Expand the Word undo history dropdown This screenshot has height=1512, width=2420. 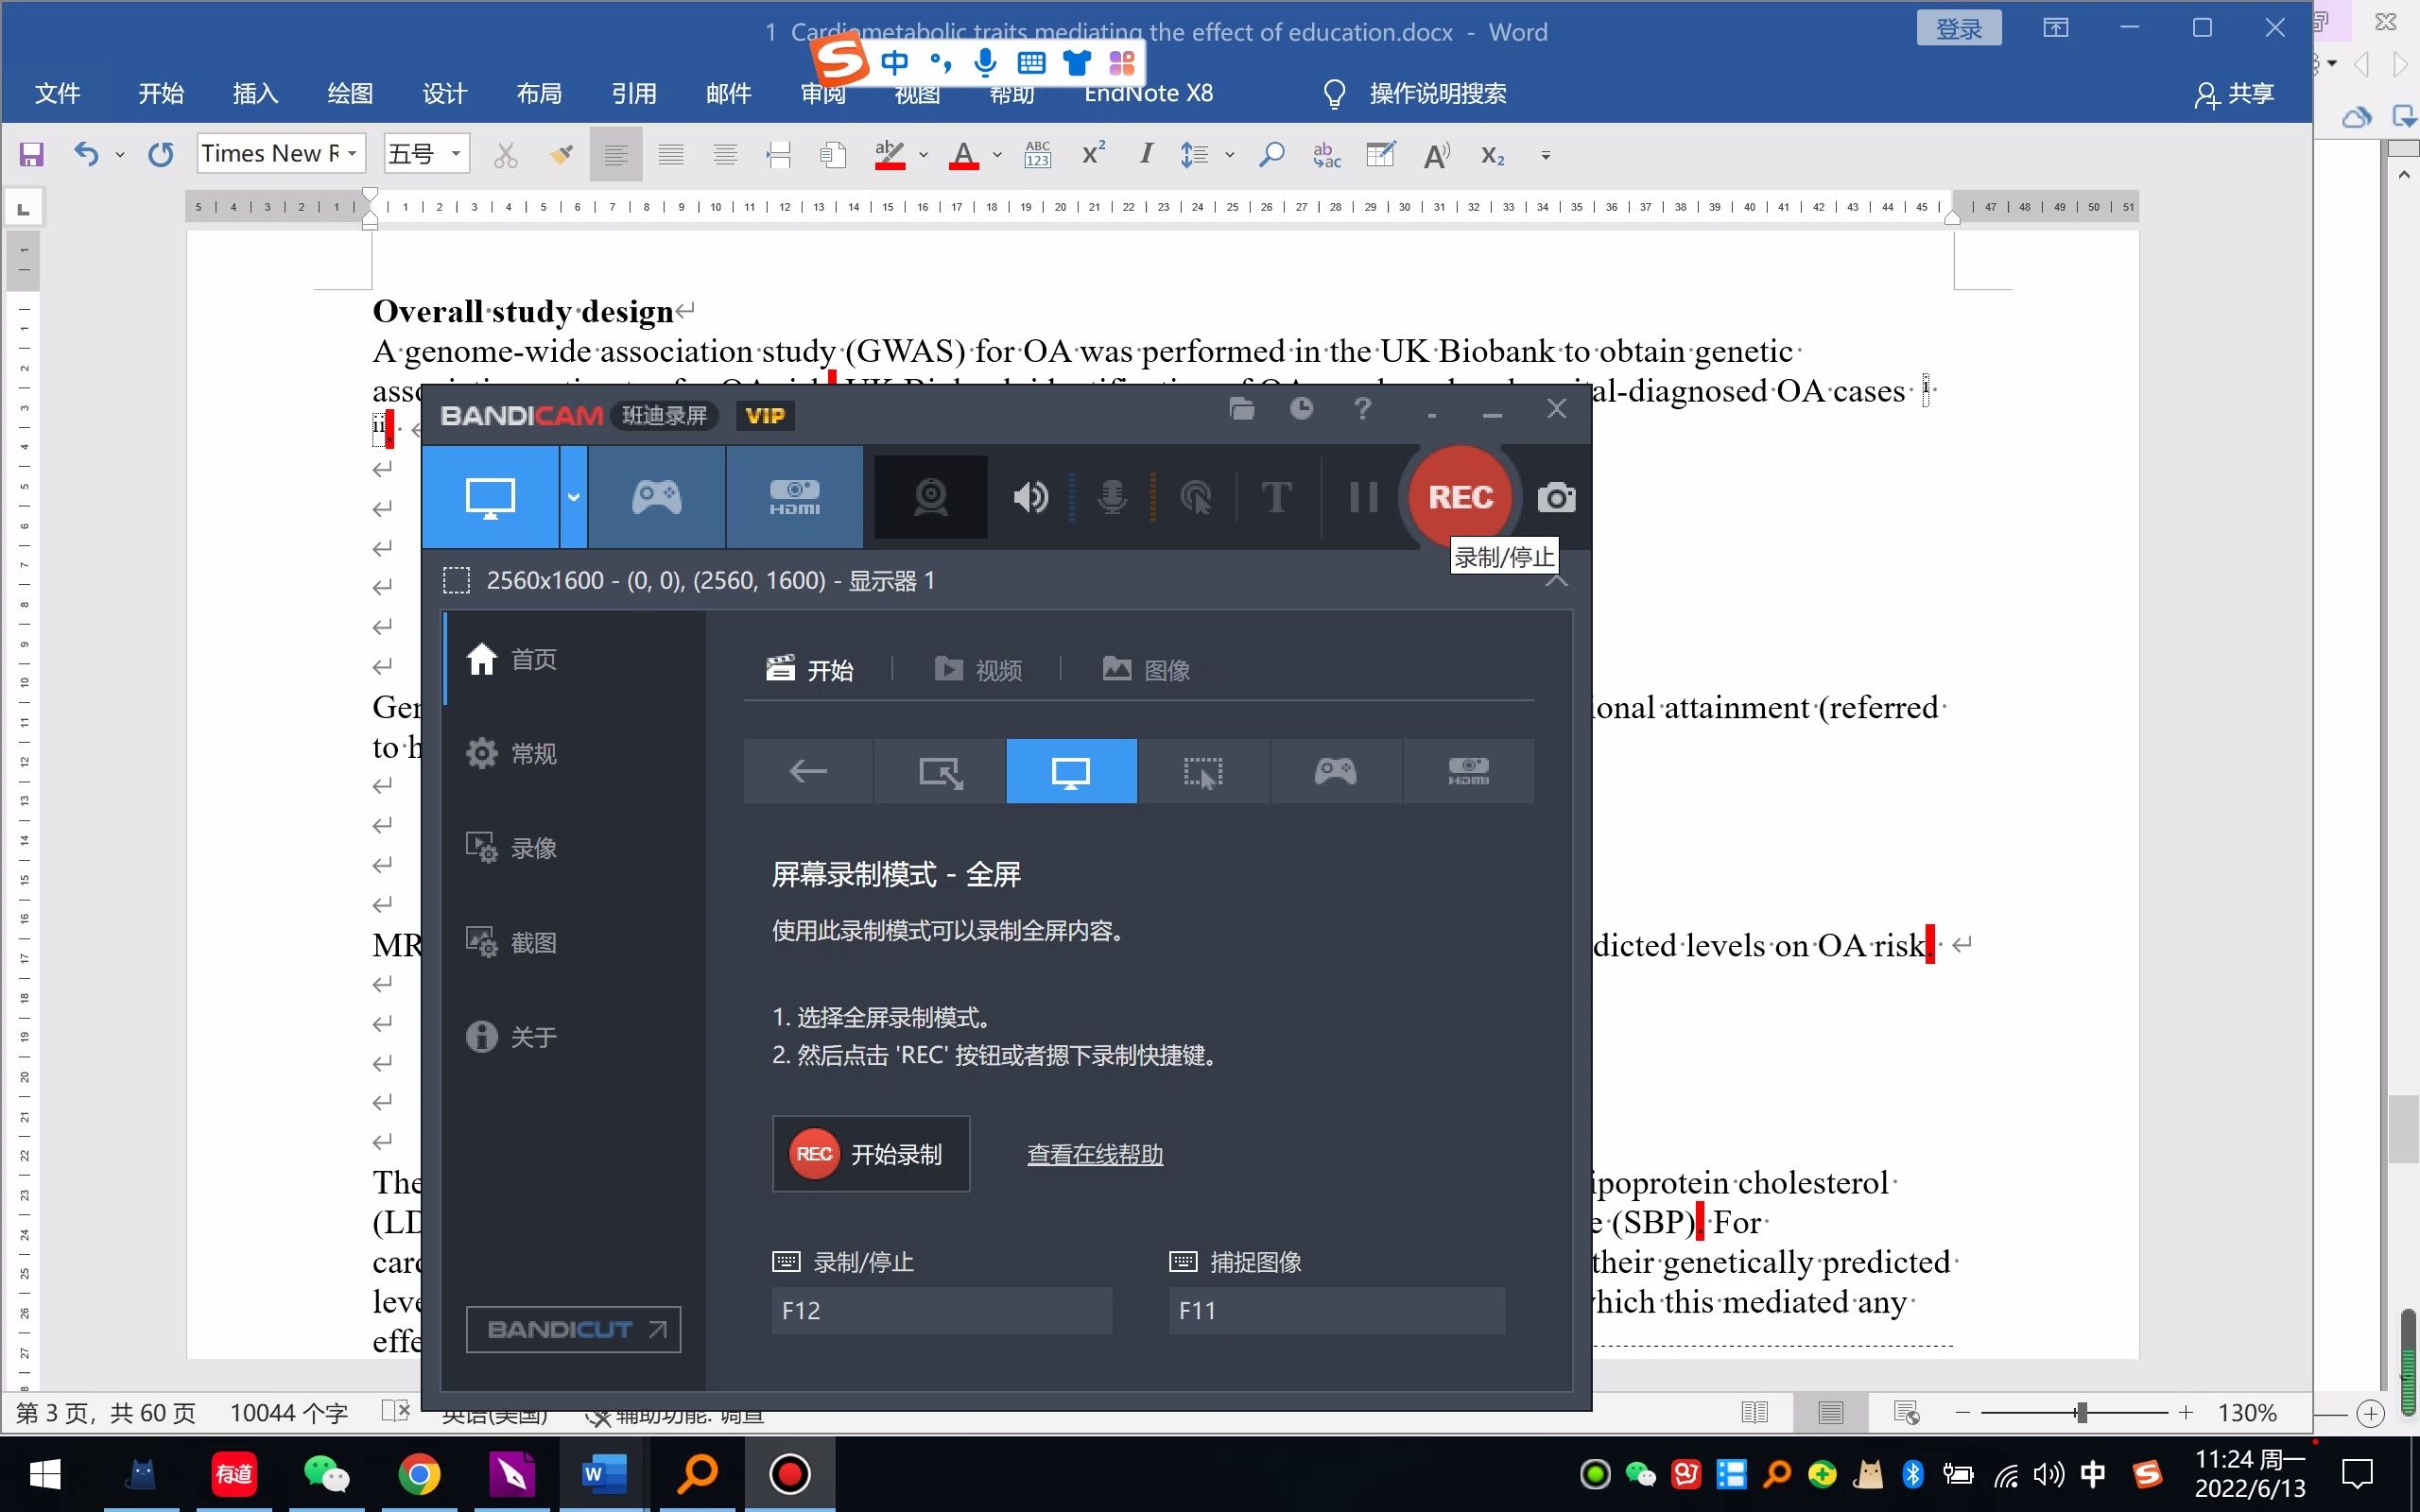pos(120,154)
